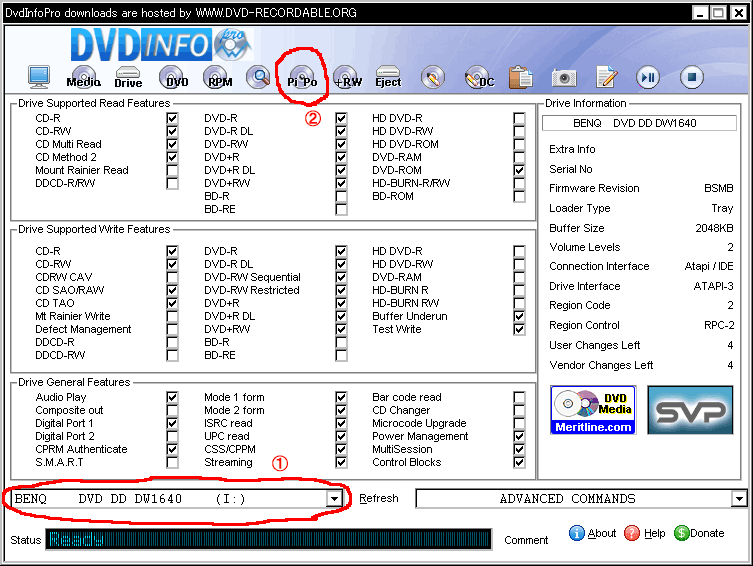This screenshot has height=566, width=753.
Task: Click the Refresh button
Action: pos(379,498)
